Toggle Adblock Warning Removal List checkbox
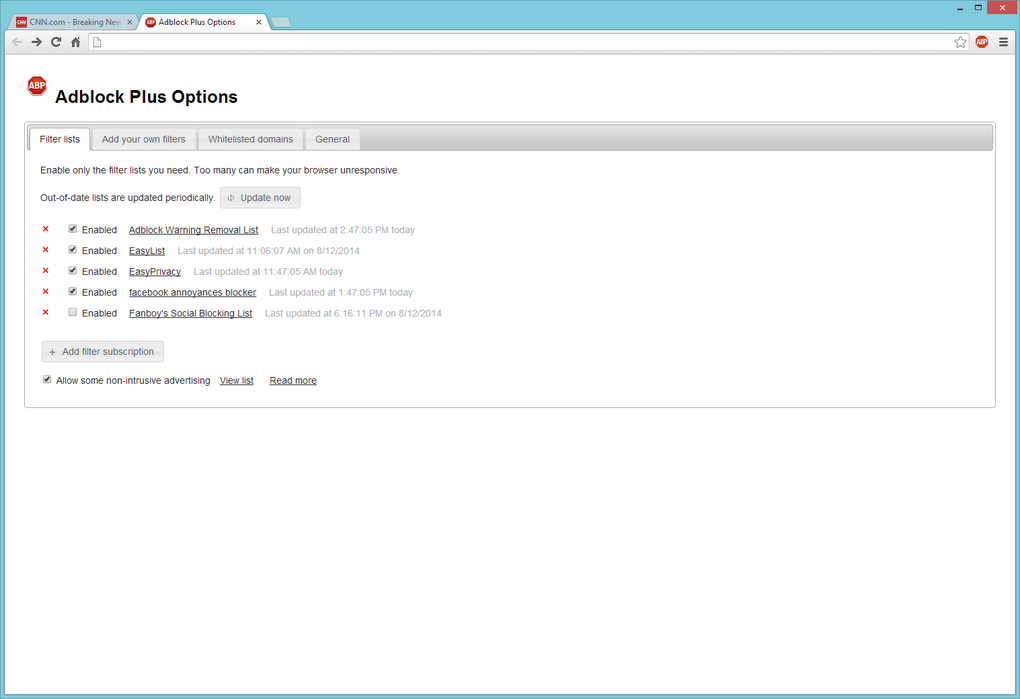The height and width of the screenshot is (699, 1020). [x=73, y=229]
